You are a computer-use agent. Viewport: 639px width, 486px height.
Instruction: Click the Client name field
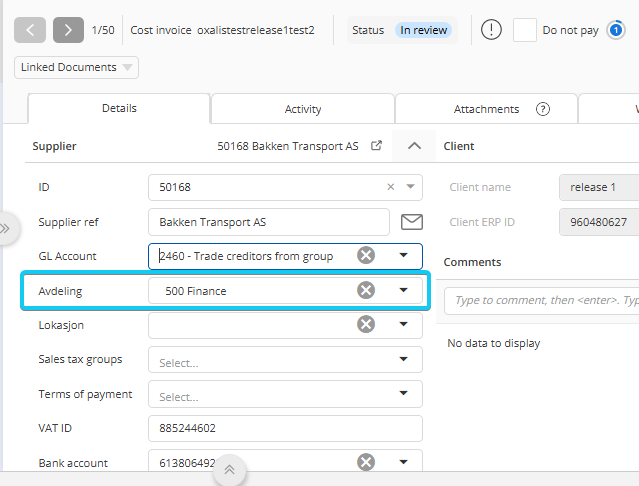coord(599,187)
